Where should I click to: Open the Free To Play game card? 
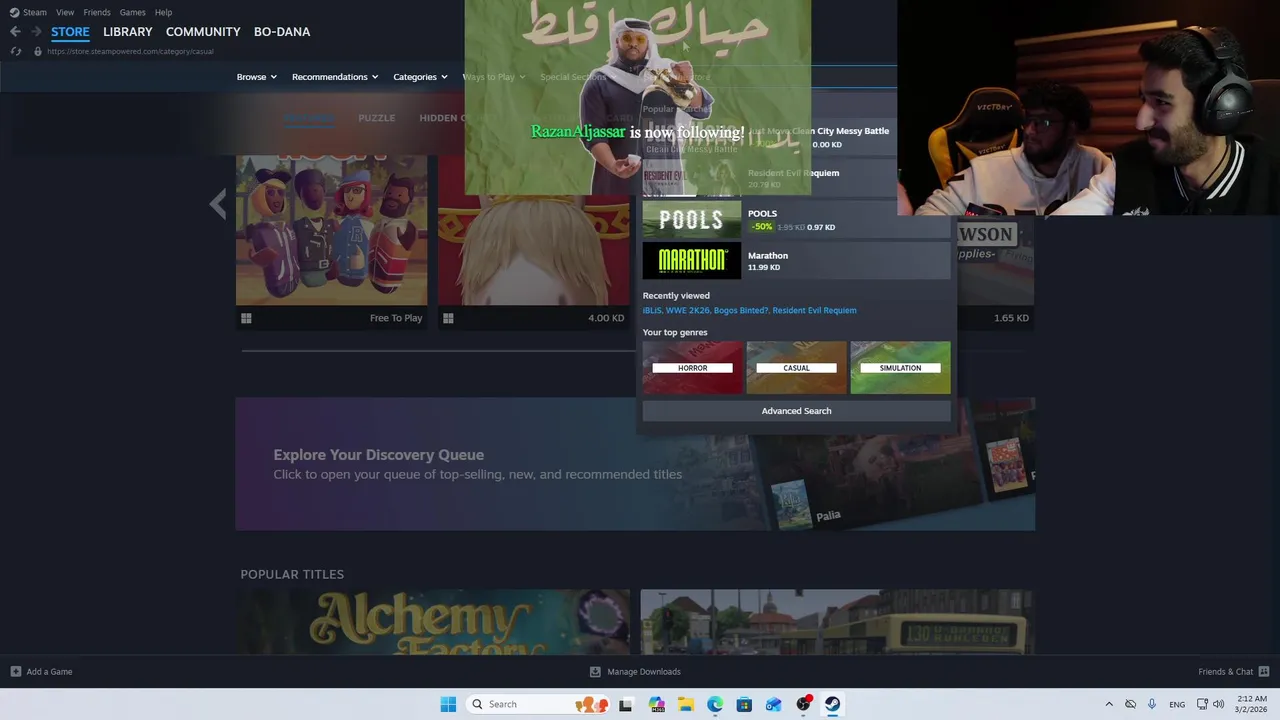point(331,241)
